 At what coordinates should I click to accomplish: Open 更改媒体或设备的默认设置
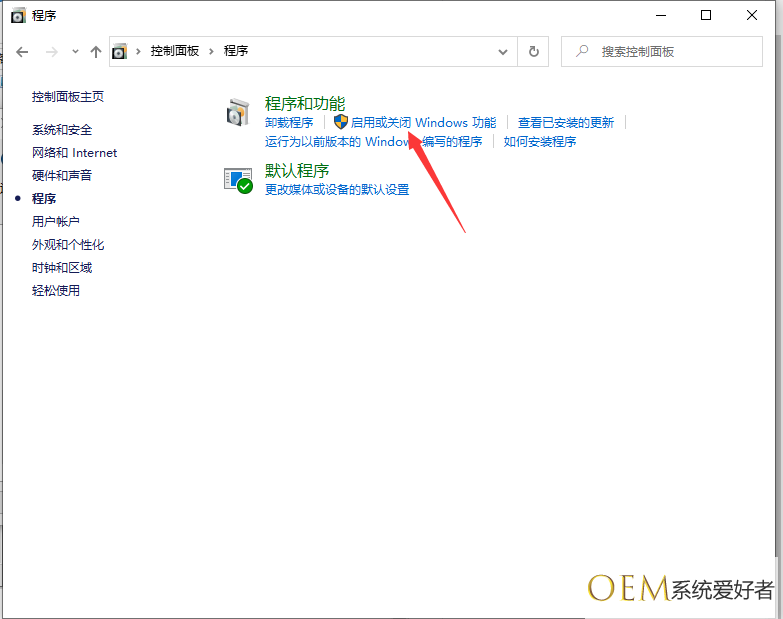coord(337,190)
